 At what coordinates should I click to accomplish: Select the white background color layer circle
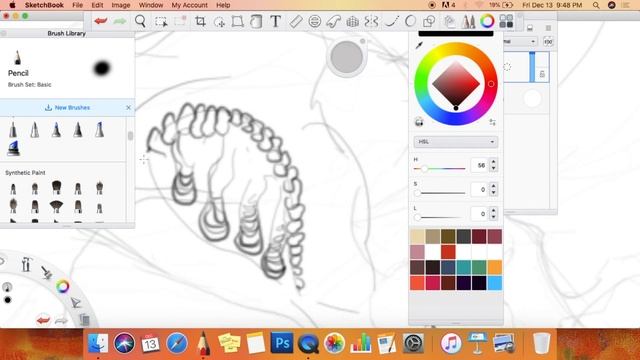pyautogui.click(x=532, y=98)
